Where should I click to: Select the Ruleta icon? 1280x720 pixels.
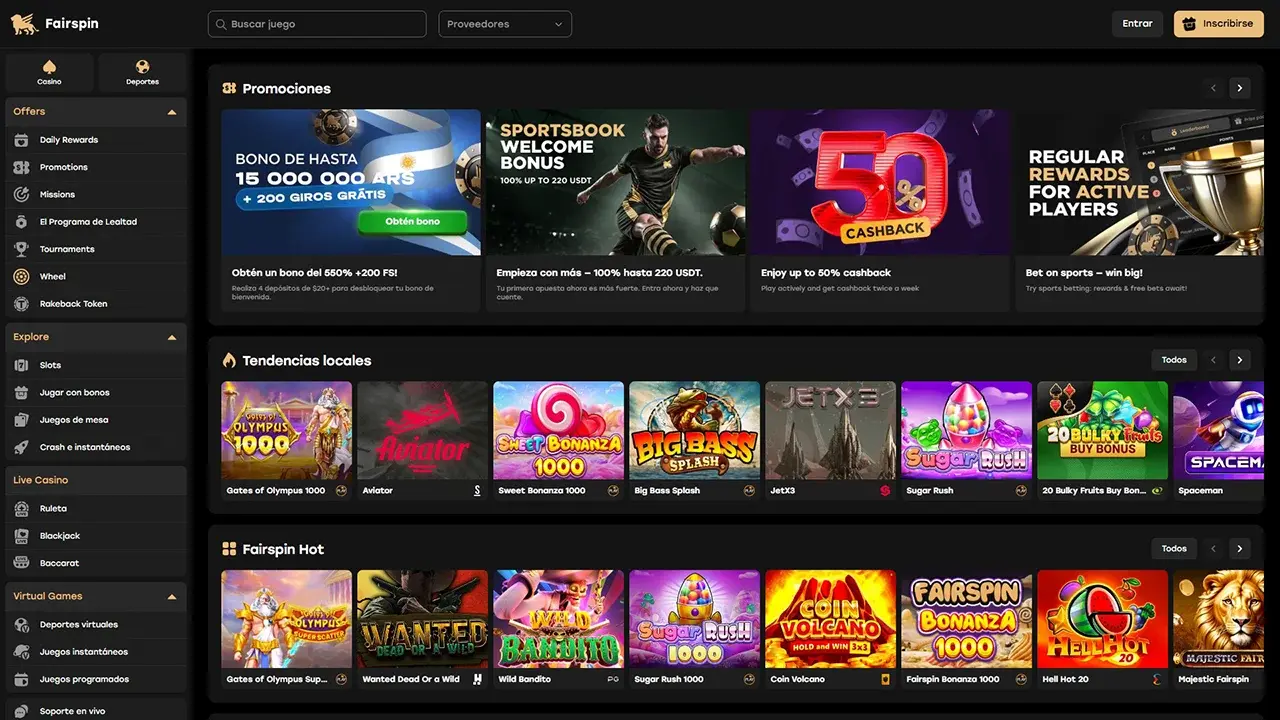coord(21,509)
